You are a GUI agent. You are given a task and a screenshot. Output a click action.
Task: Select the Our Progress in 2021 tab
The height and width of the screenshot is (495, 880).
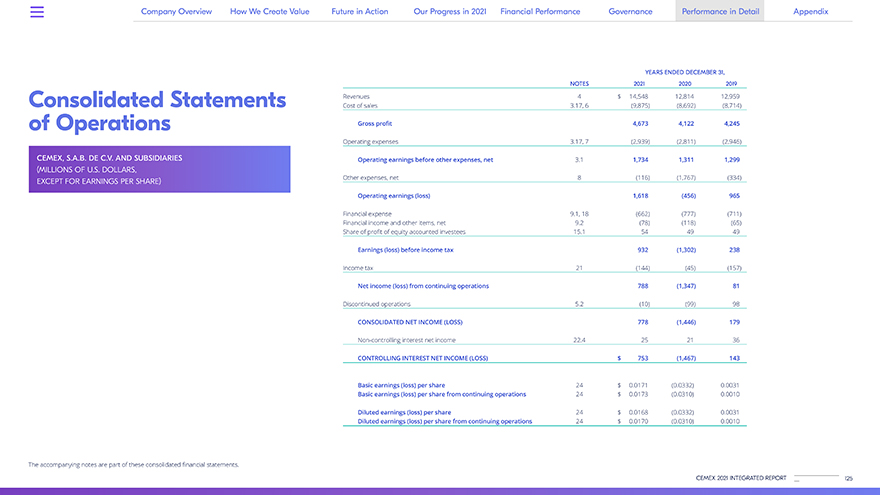pos(450,11)
